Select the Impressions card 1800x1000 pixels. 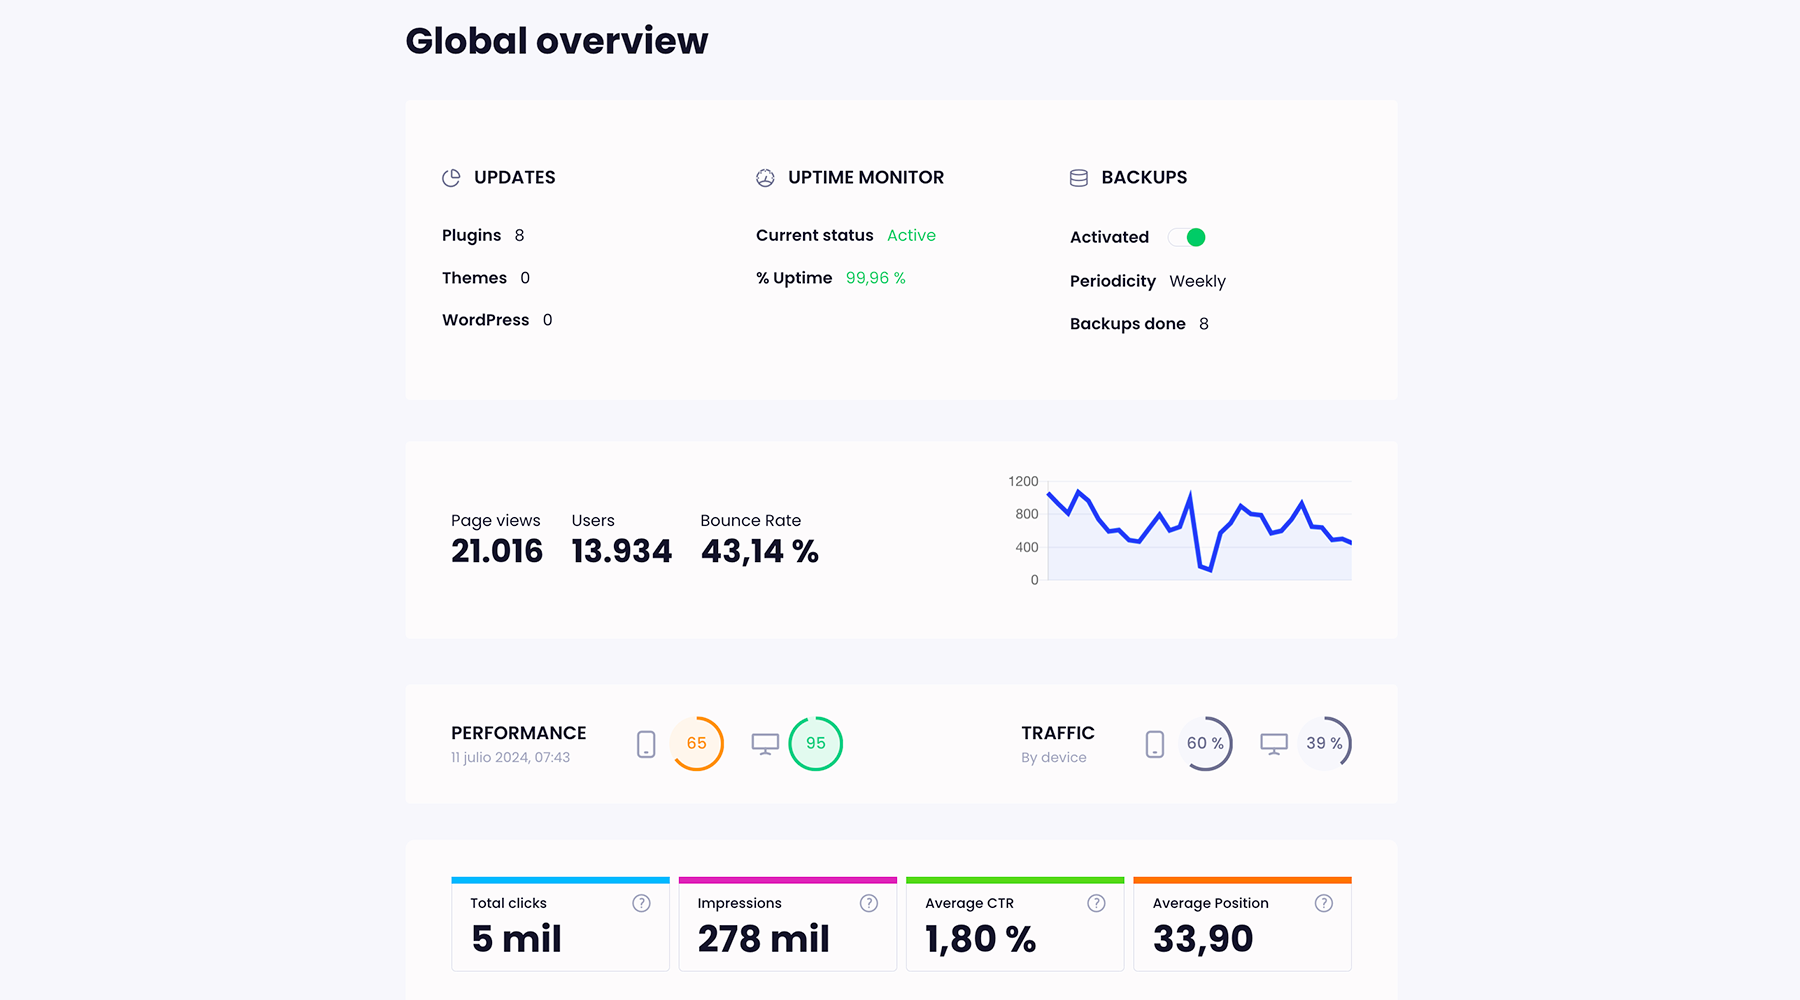[x=788, y=924]
